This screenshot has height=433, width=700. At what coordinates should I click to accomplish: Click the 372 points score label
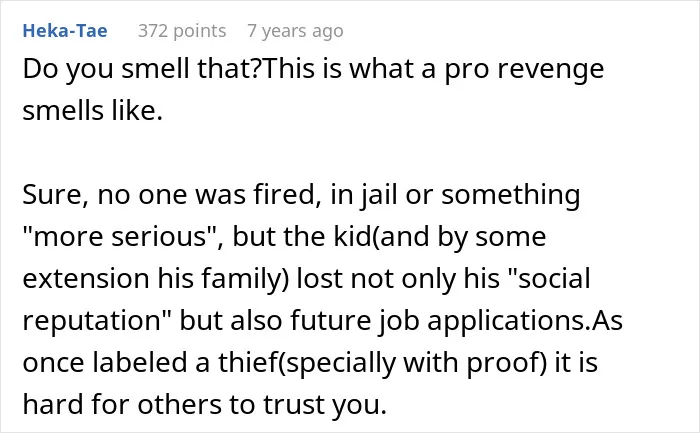(x=182, y=31)
